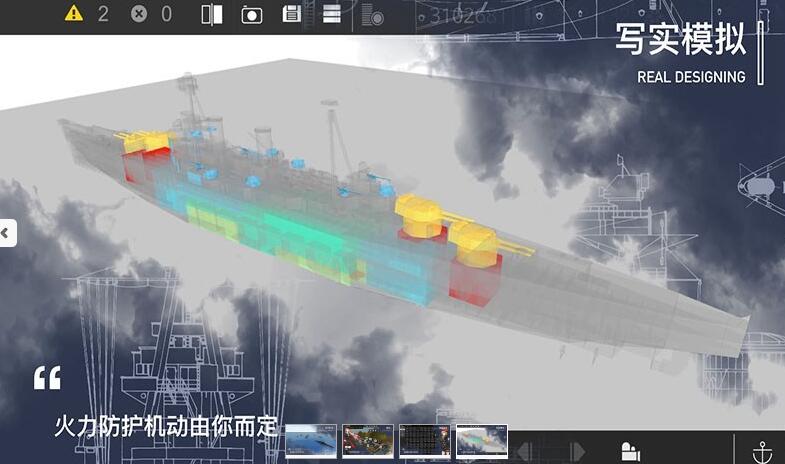Open the anchor icon in bottom bar
The height and width of the screenshot is (464, 785).
[x=762, y=452]
